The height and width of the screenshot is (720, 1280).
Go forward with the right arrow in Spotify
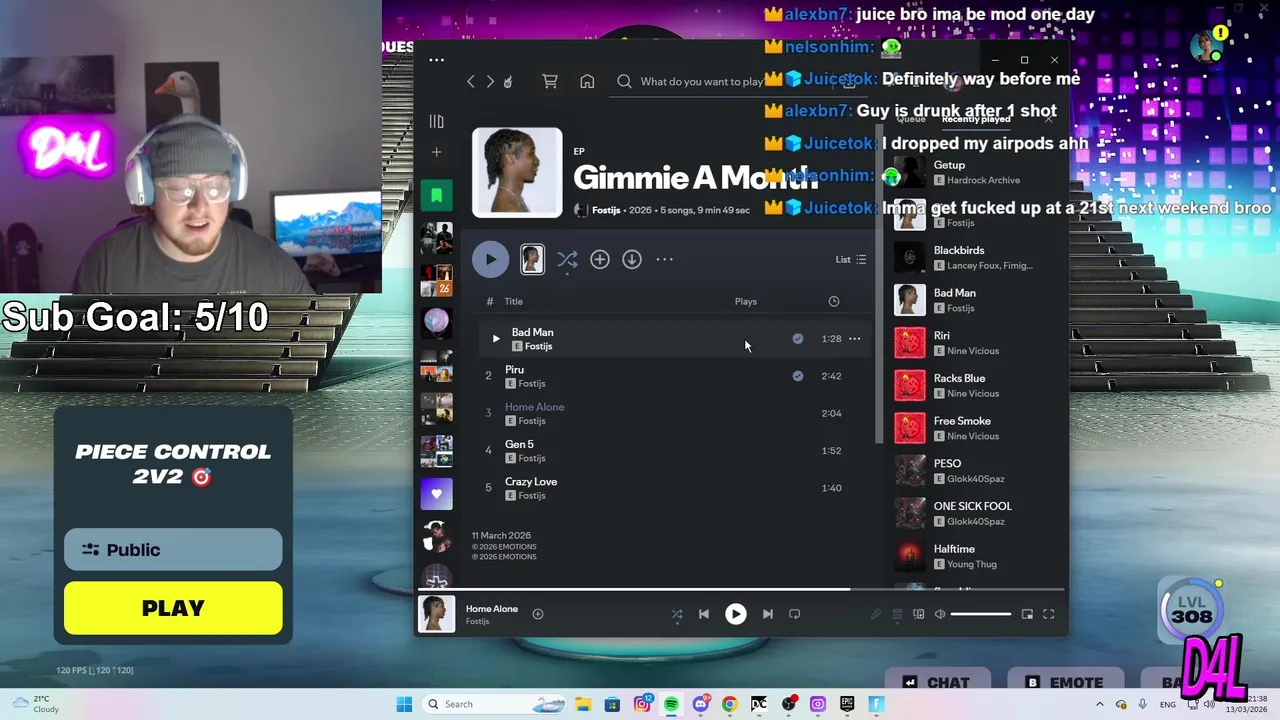click(490, 81)
